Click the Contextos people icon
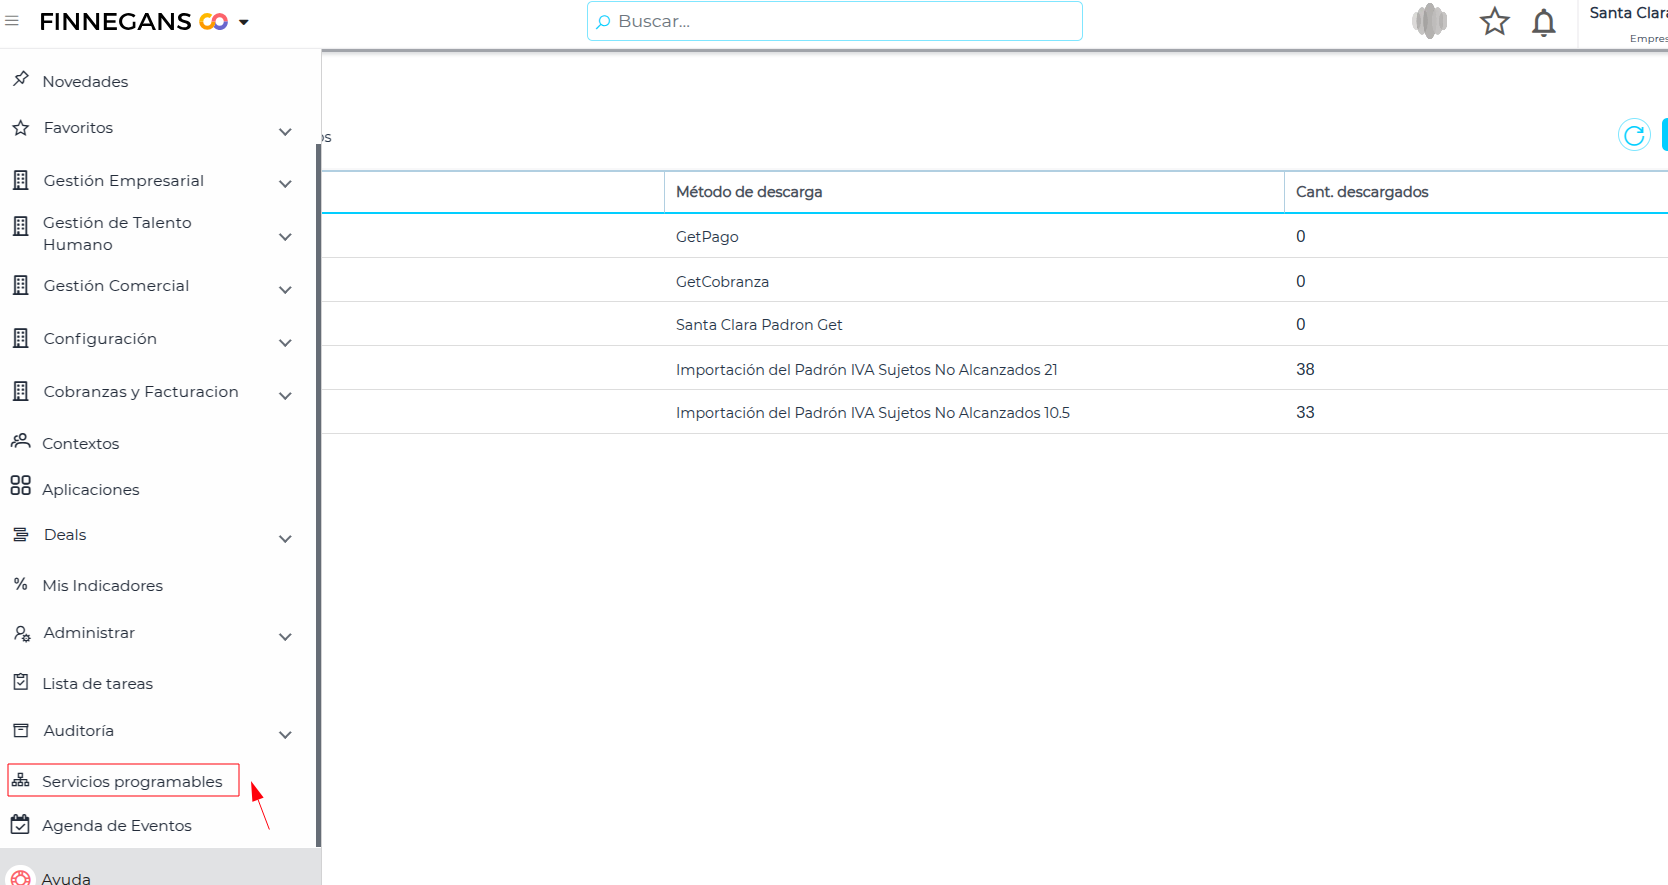 21,441
